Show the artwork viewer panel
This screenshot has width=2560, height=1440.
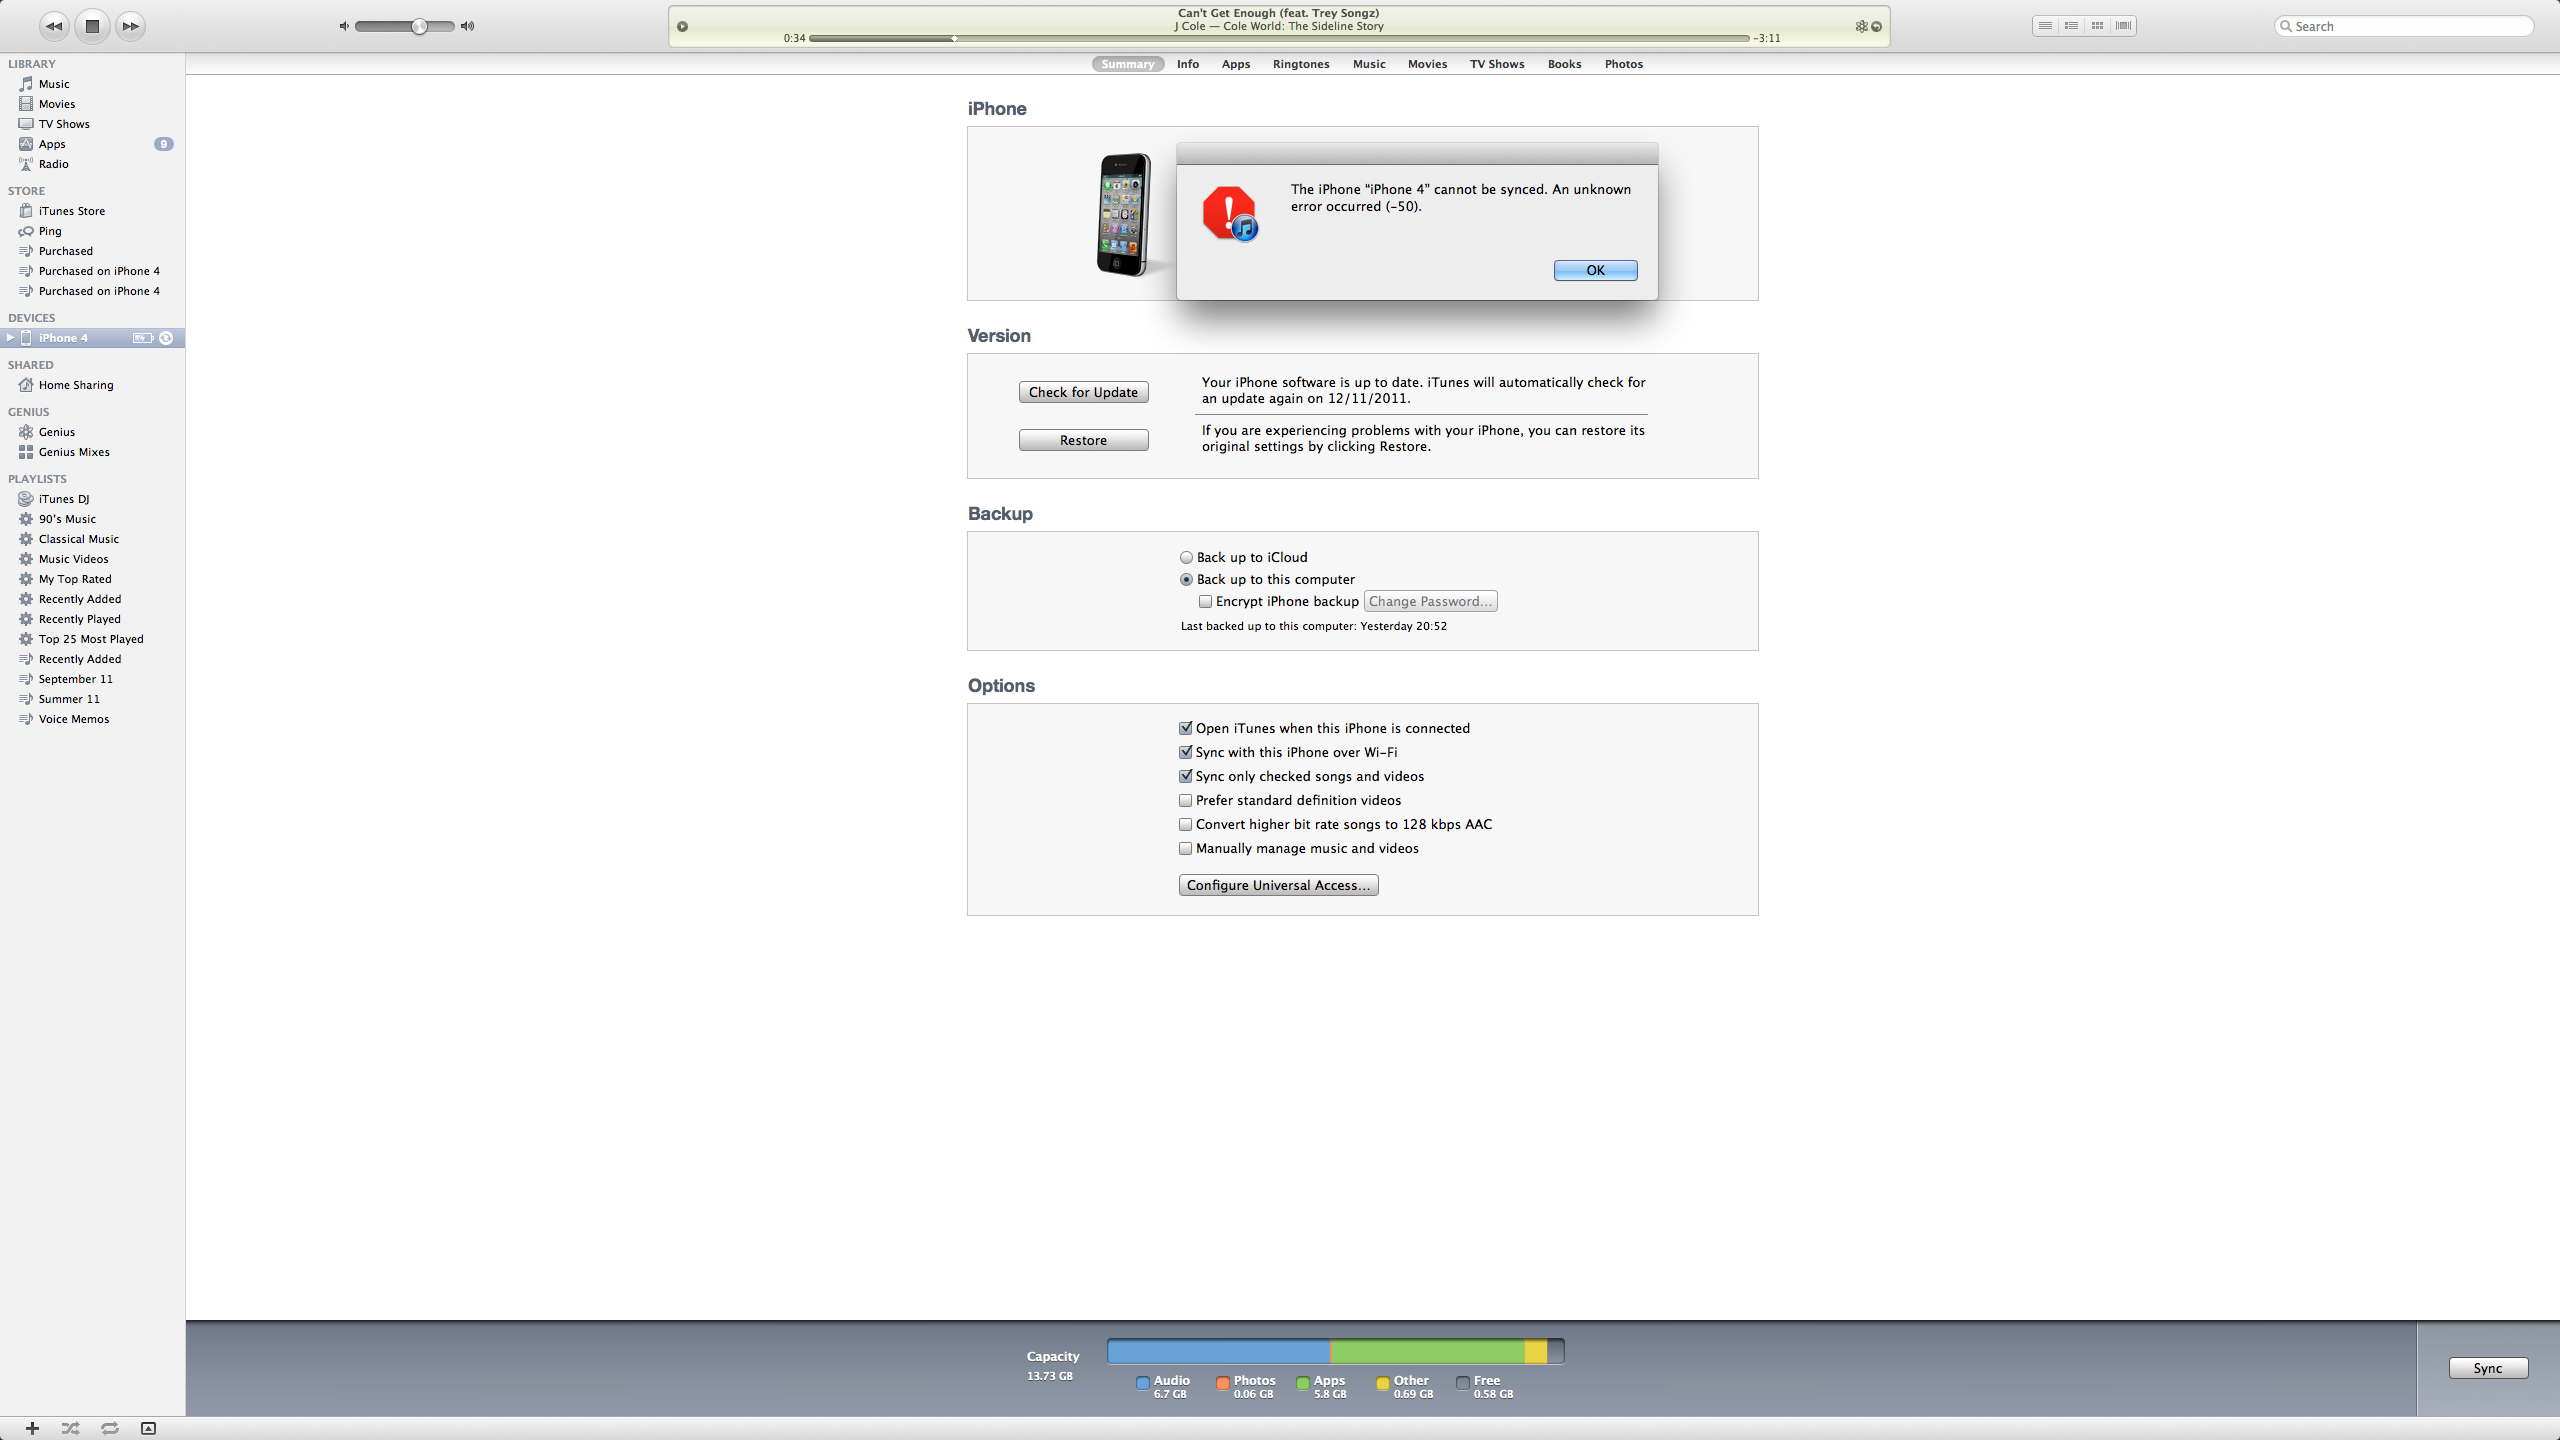pos(148,1428)
